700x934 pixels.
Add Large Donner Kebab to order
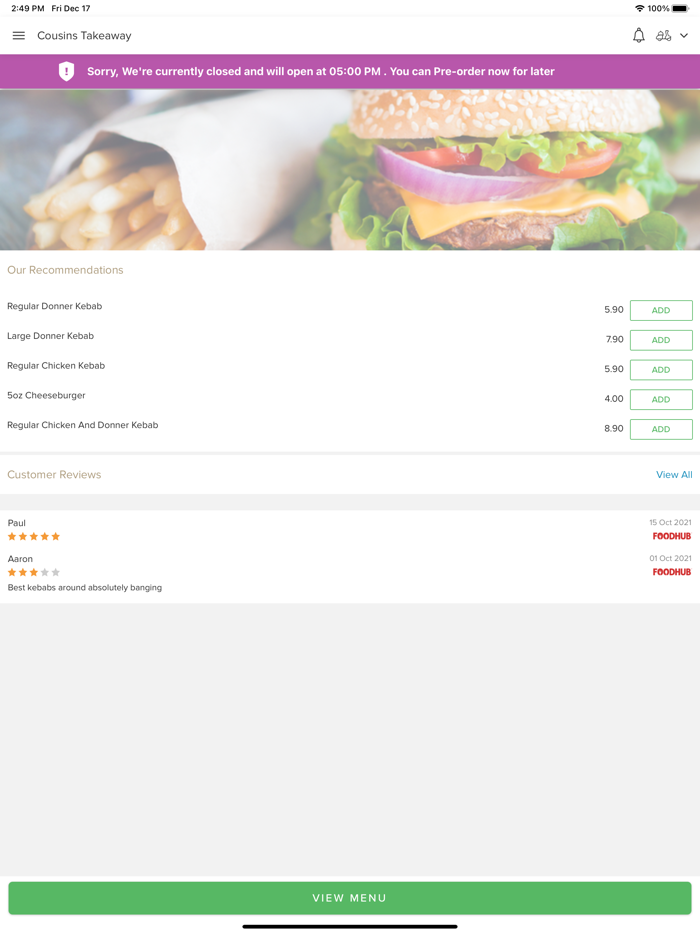pos(661,340)
